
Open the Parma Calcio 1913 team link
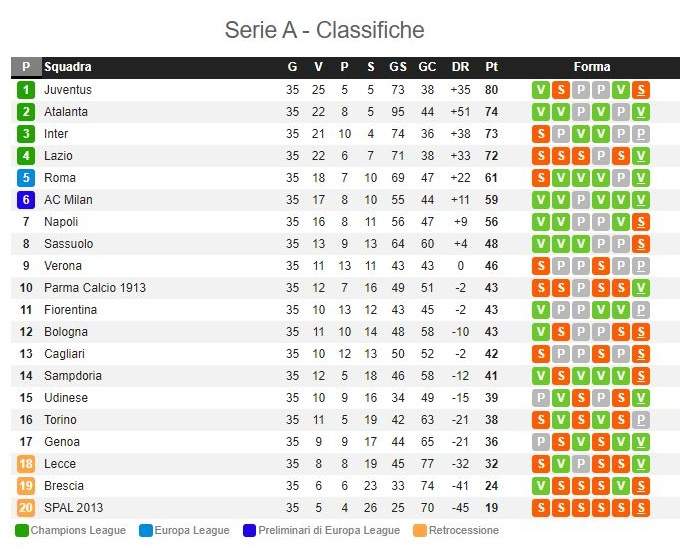tap(95, 288)
